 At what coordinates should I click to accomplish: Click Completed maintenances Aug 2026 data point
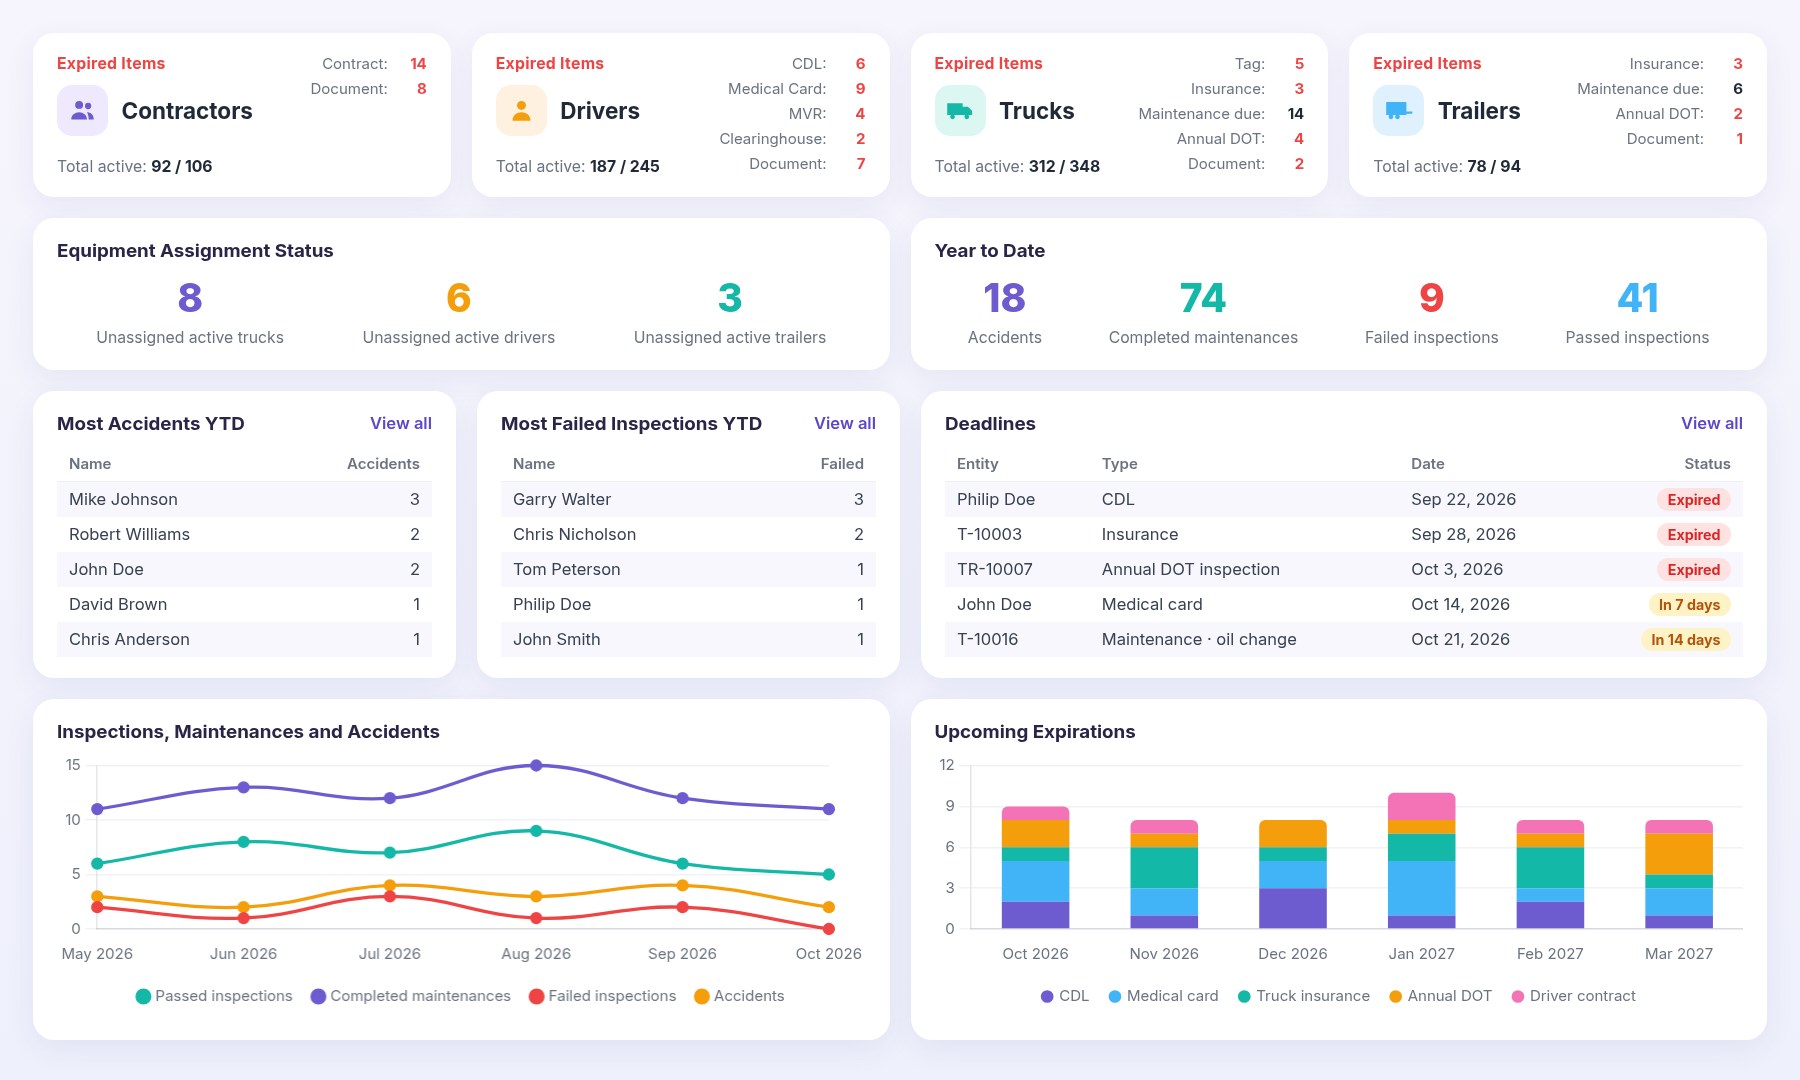[536, 765]
